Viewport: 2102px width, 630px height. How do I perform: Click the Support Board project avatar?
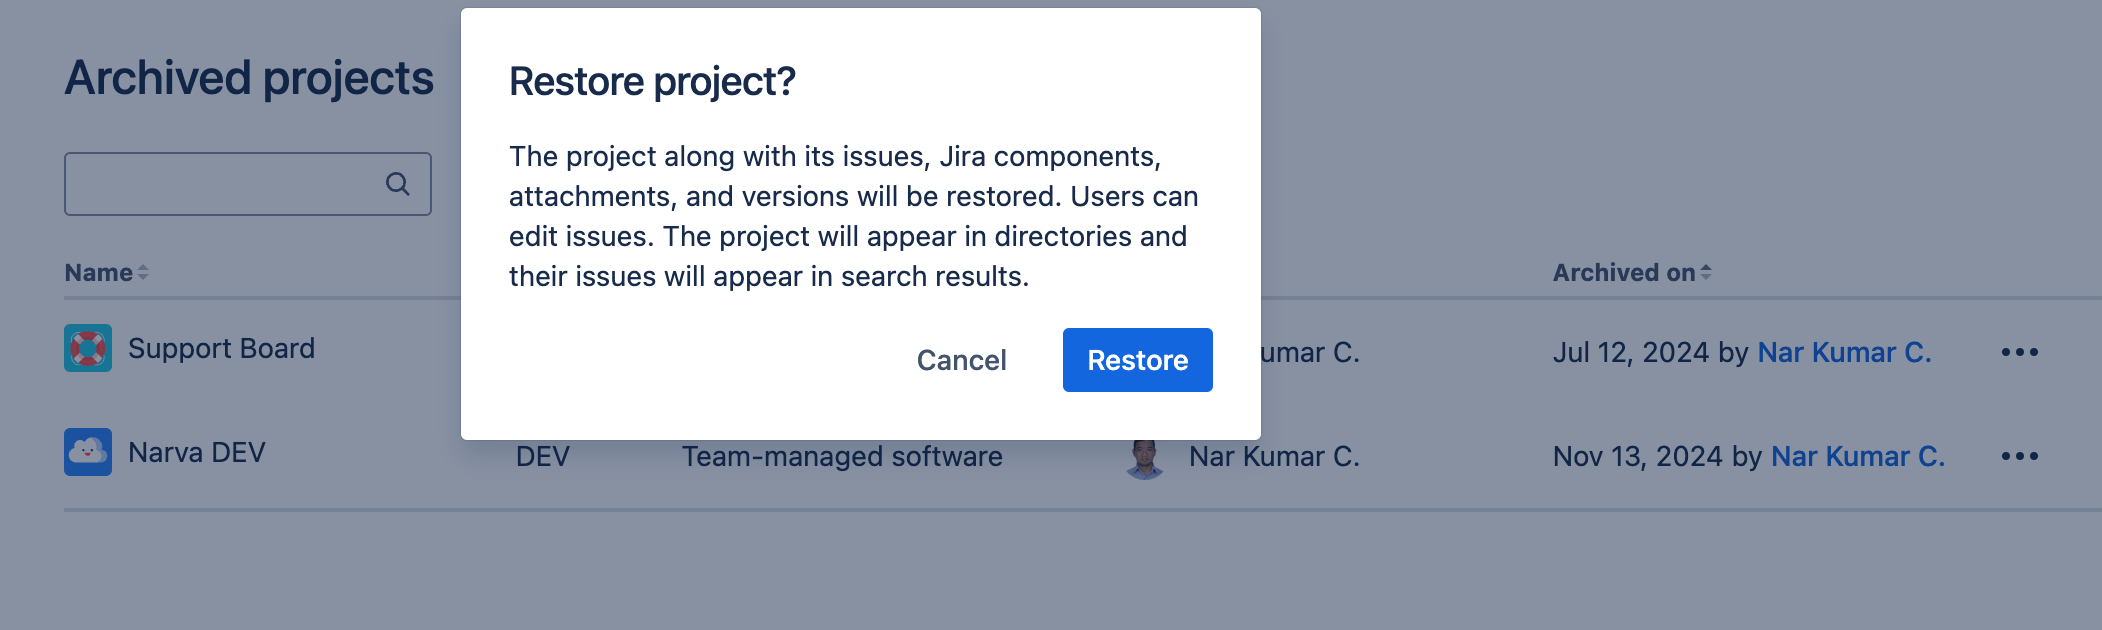88,350
